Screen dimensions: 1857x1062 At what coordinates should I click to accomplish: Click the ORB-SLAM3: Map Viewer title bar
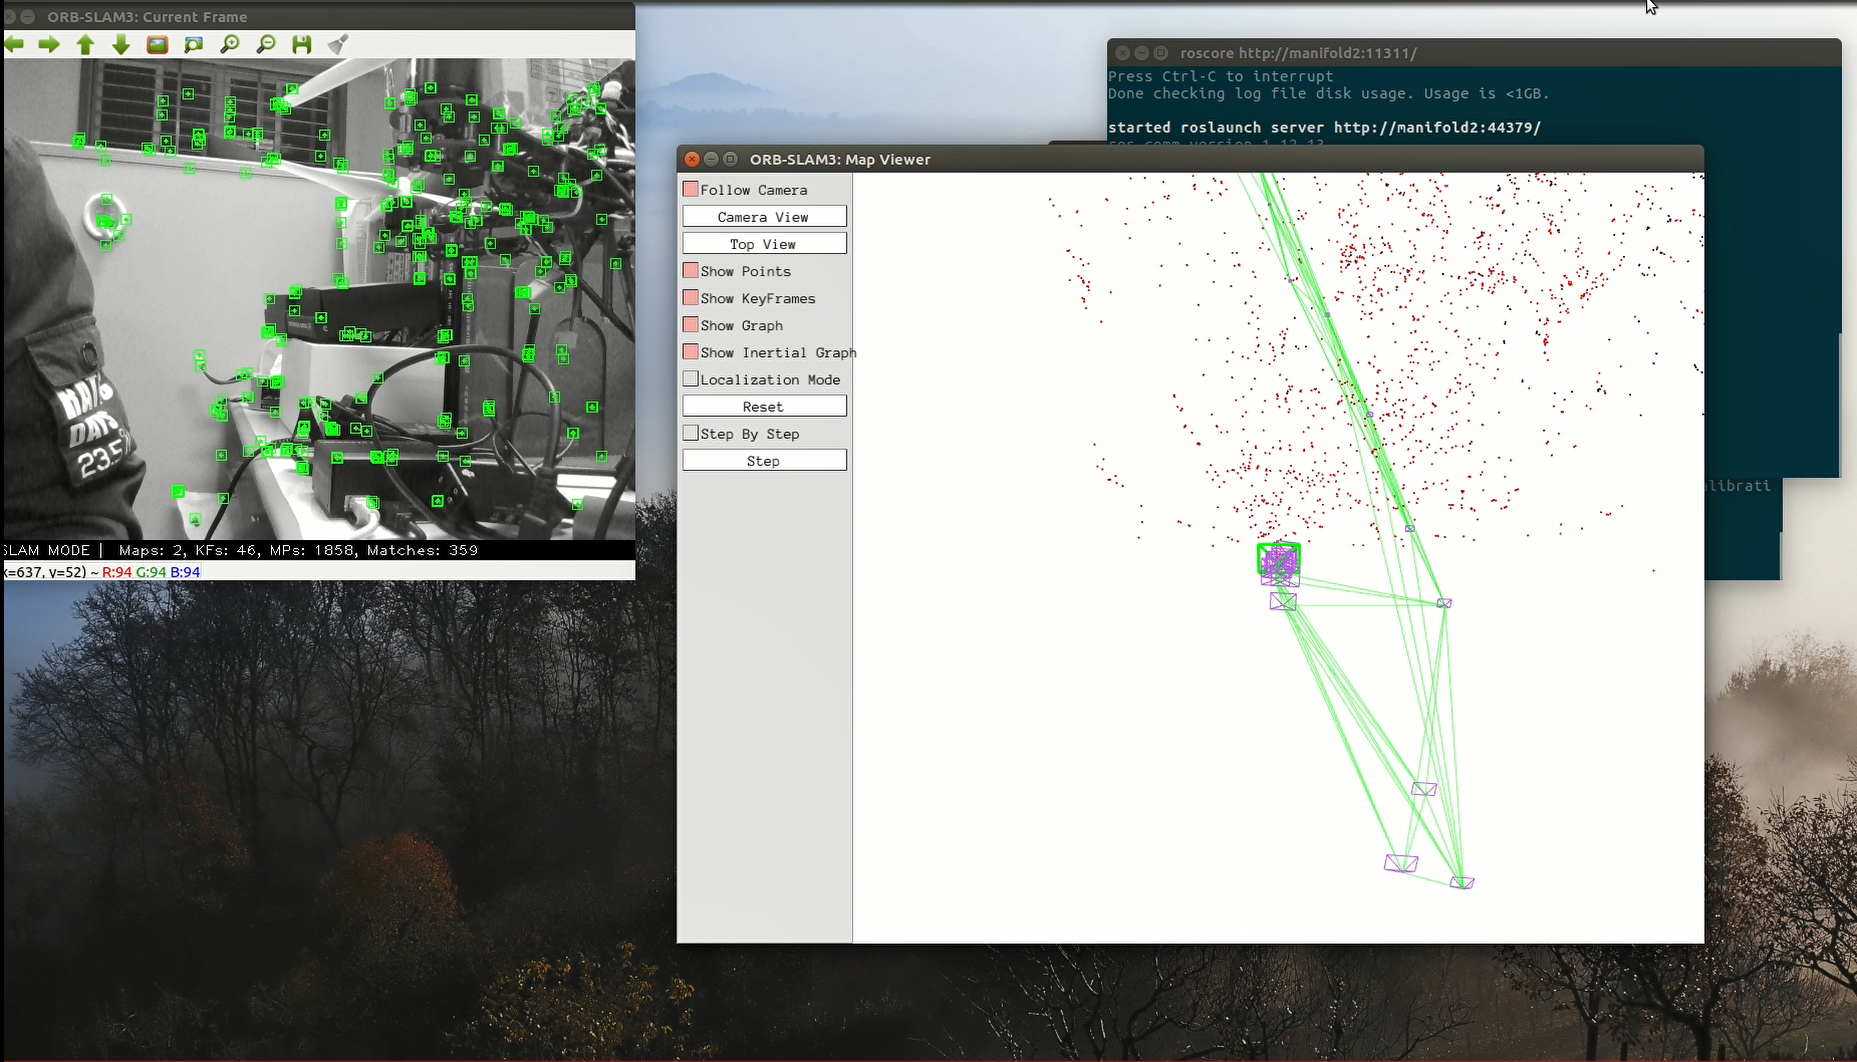(1190, 159)
